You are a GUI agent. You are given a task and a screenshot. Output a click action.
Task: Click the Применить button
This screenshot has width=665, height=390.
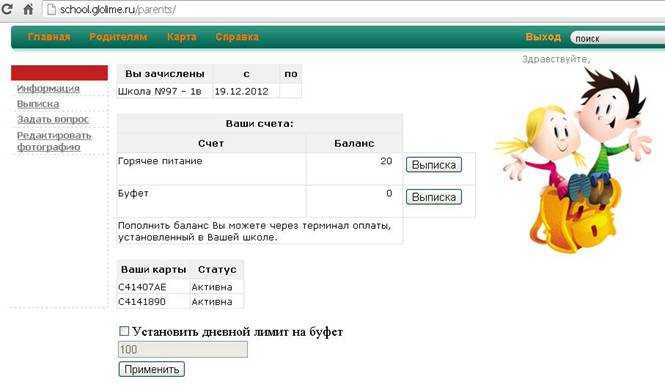[x=151, y=369]
